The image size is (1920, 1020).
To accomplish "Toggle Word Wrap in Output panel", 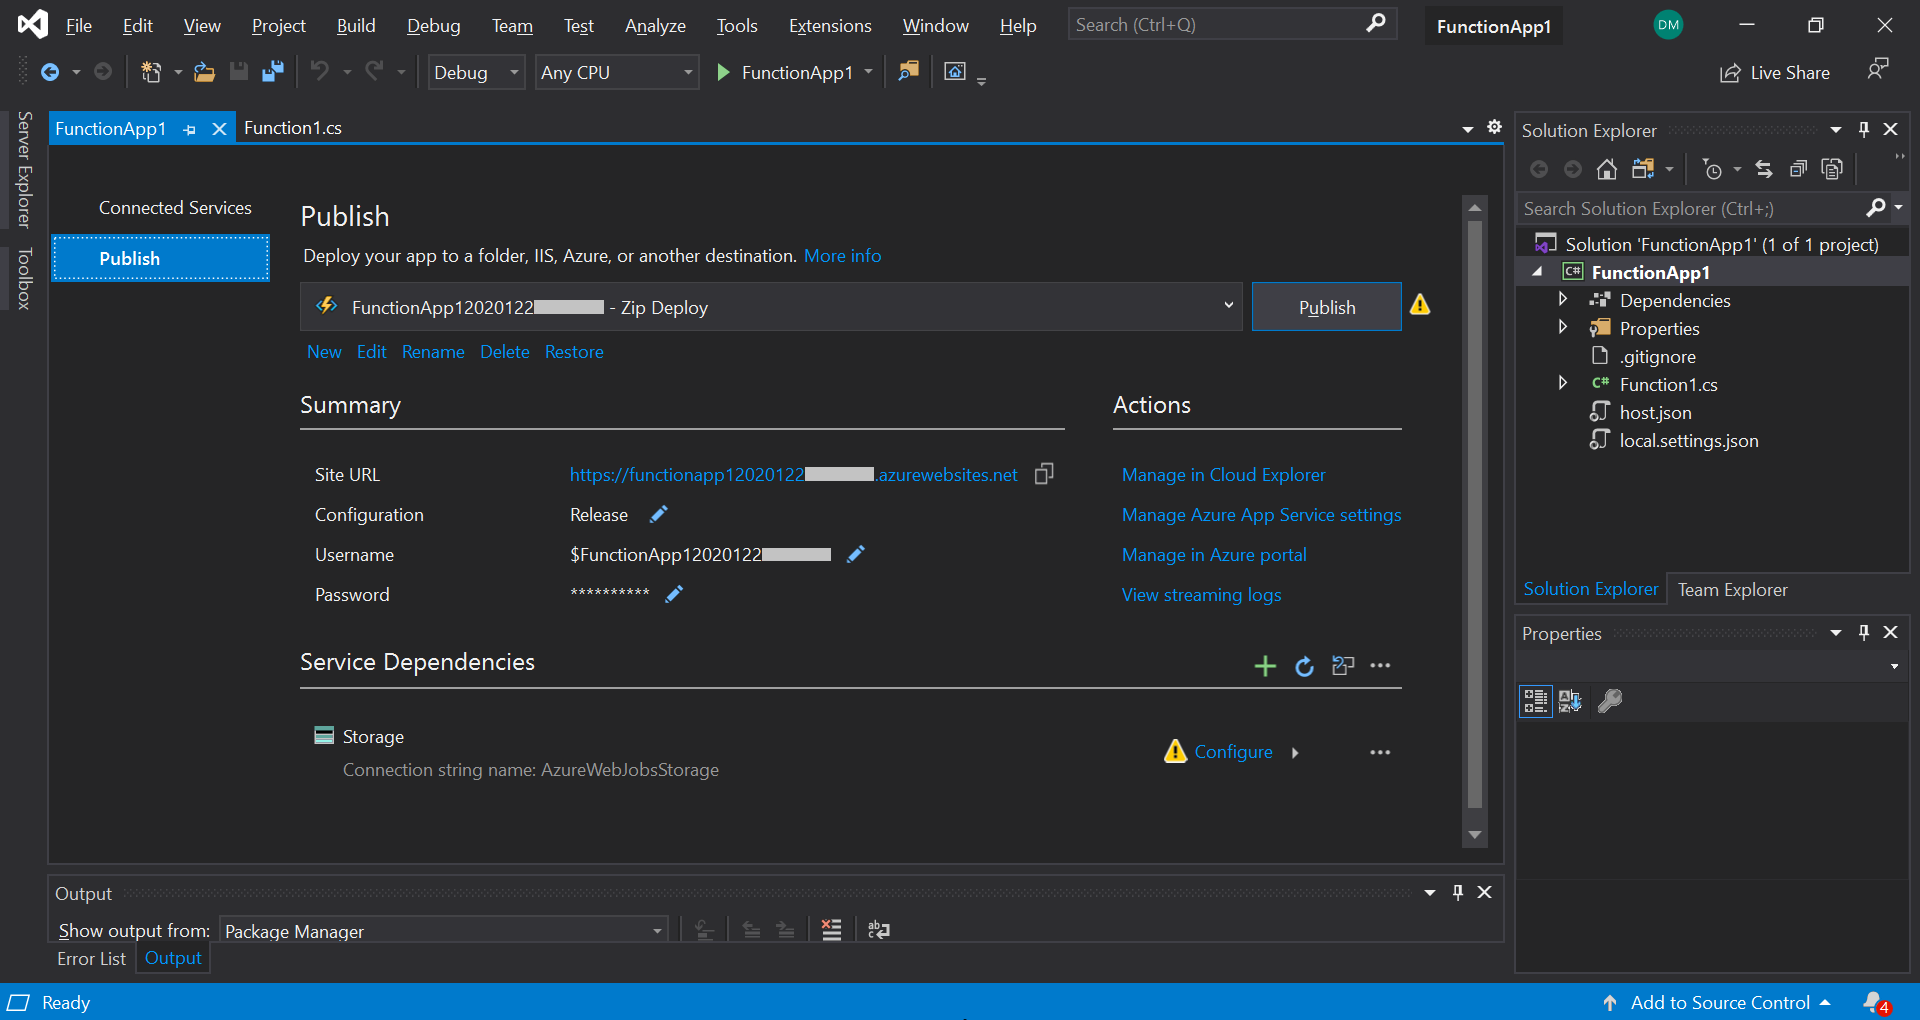I will [879, 930].
